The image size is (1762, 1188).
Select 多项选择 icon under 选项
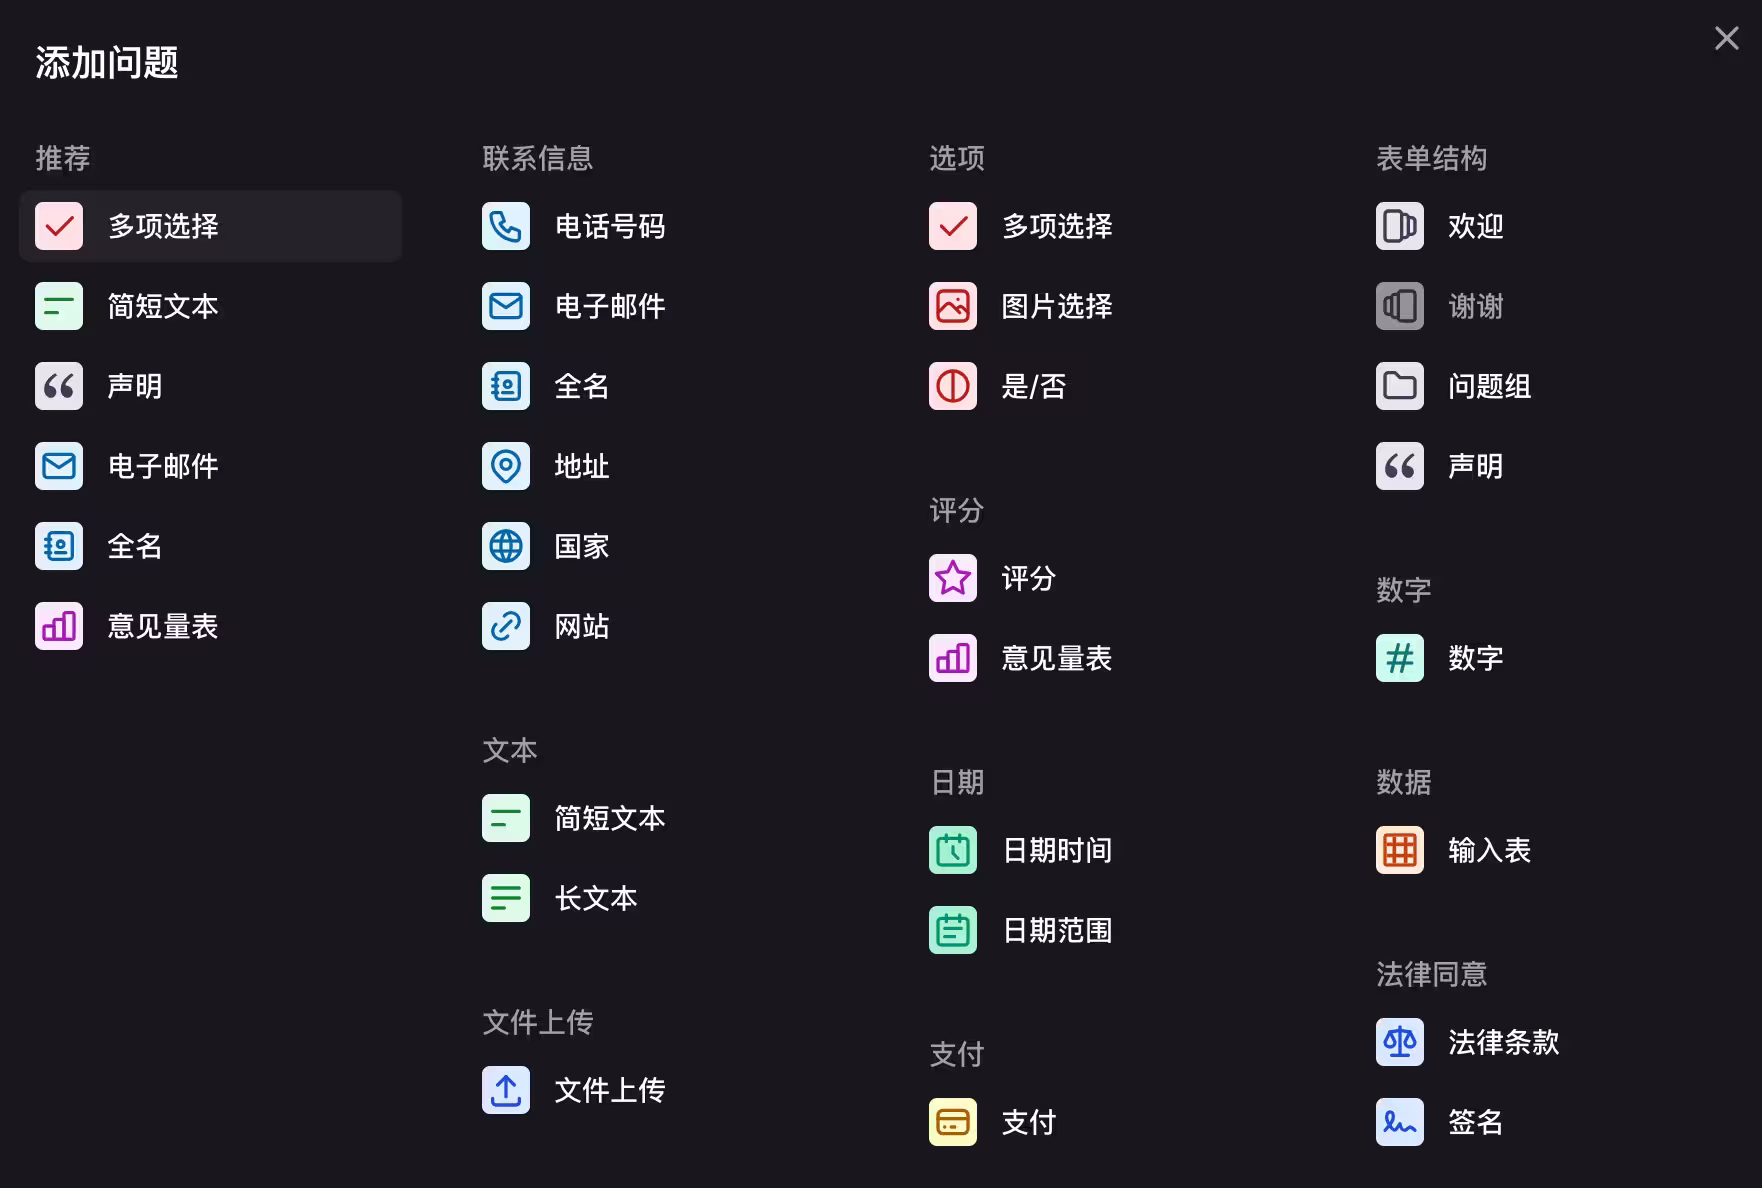click(x=953, y=226)
